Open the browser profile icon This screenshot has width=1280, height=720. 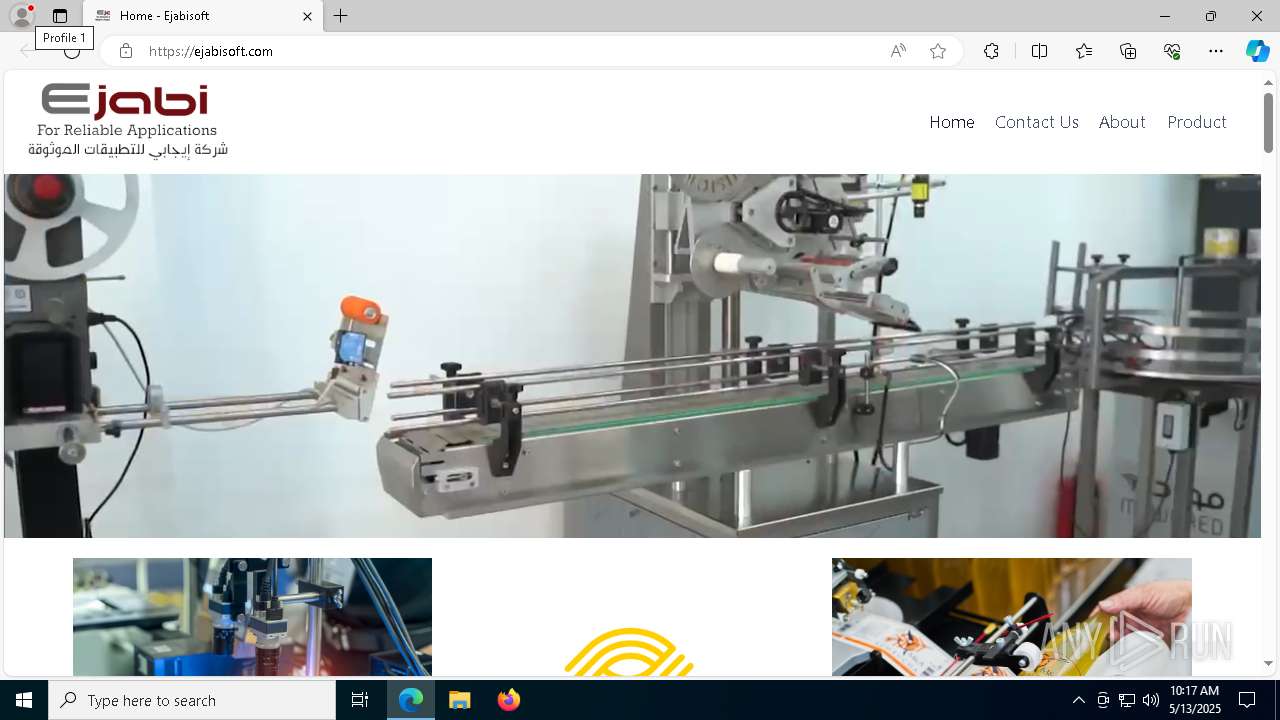coord(22,16)
